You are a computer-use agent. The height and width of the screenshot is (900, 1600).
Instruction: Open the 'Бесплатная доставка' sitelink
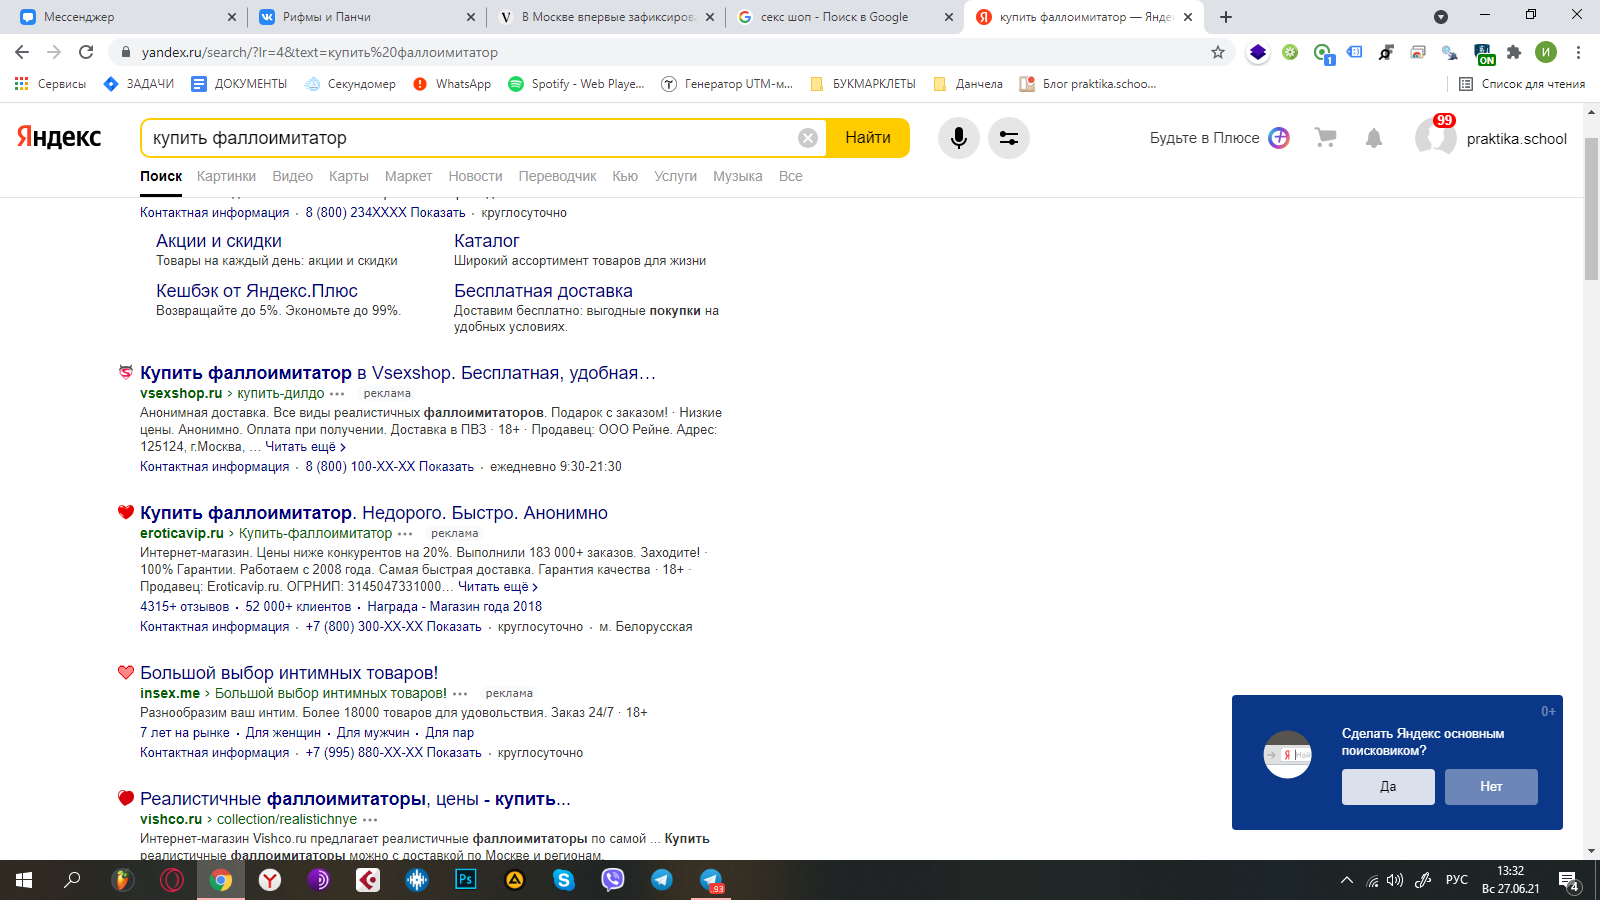(x=543, y=291)
